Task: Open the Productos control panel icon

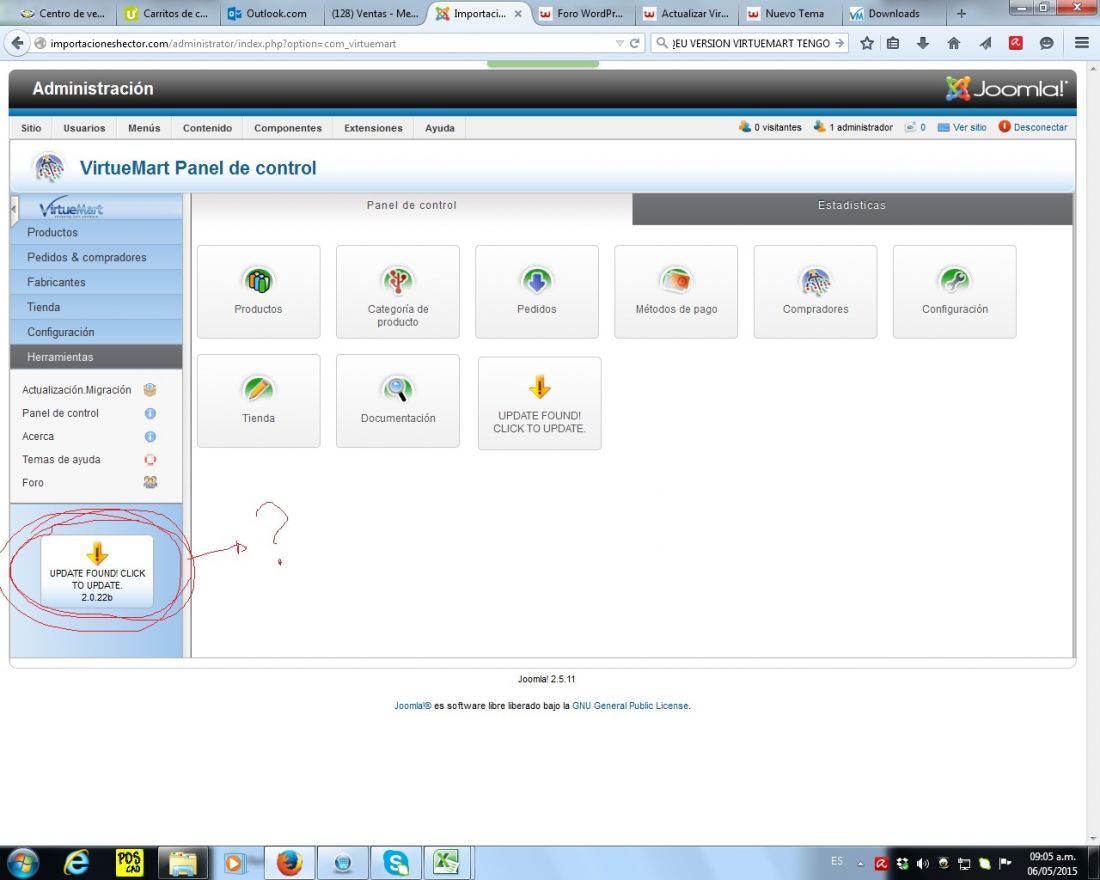Action: (258, 291)
